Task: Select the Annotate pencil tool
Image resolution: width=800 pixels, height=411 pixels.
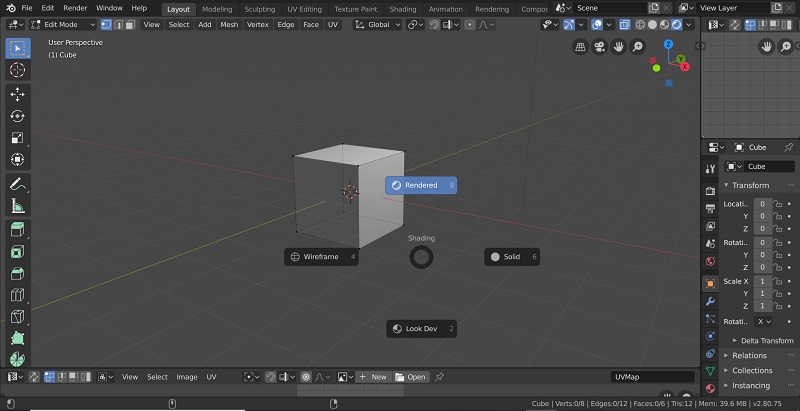Action: [x=17, y=184]
